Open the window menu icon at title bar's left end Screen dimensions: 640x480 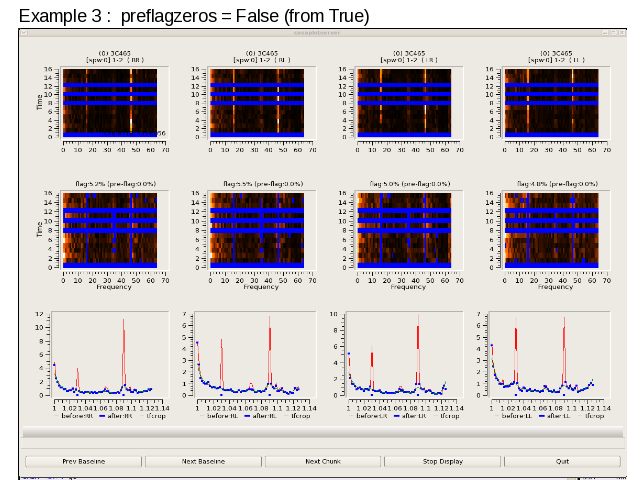click(x=24, y=33)
